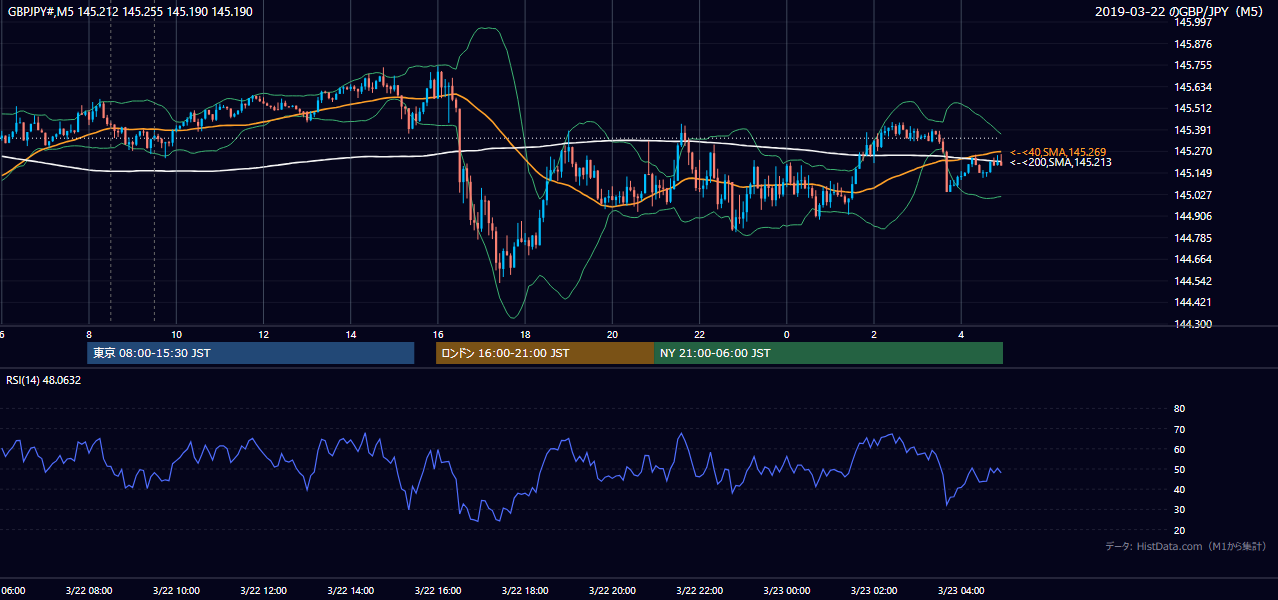This screenshot has width=1278, height=600.
Task: Click price axis value 145.876
Action: [x=1193, y=44]
